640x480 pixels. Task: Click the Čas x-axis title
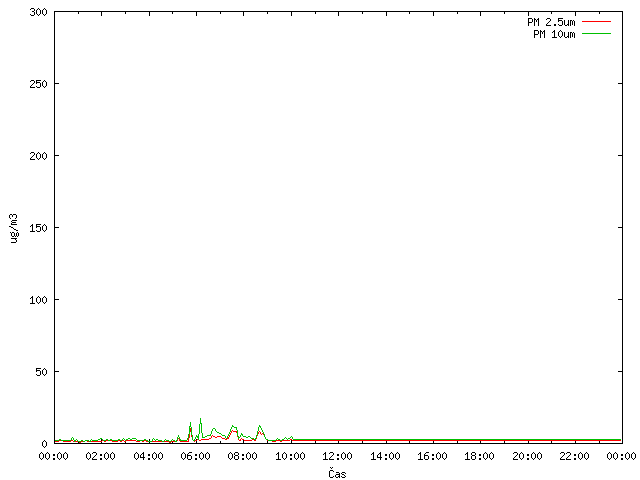pyautogui.click(x=337, y=473)
